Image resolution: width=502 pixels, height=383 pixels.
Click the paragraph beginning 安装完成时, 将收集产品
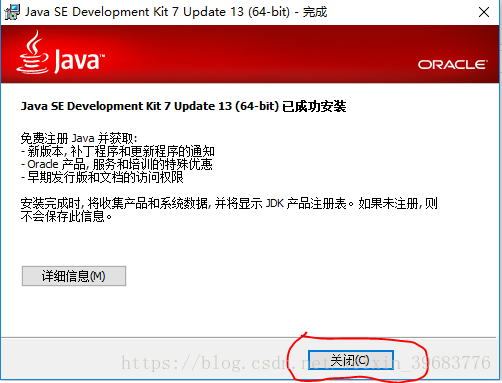coord(229,210)
